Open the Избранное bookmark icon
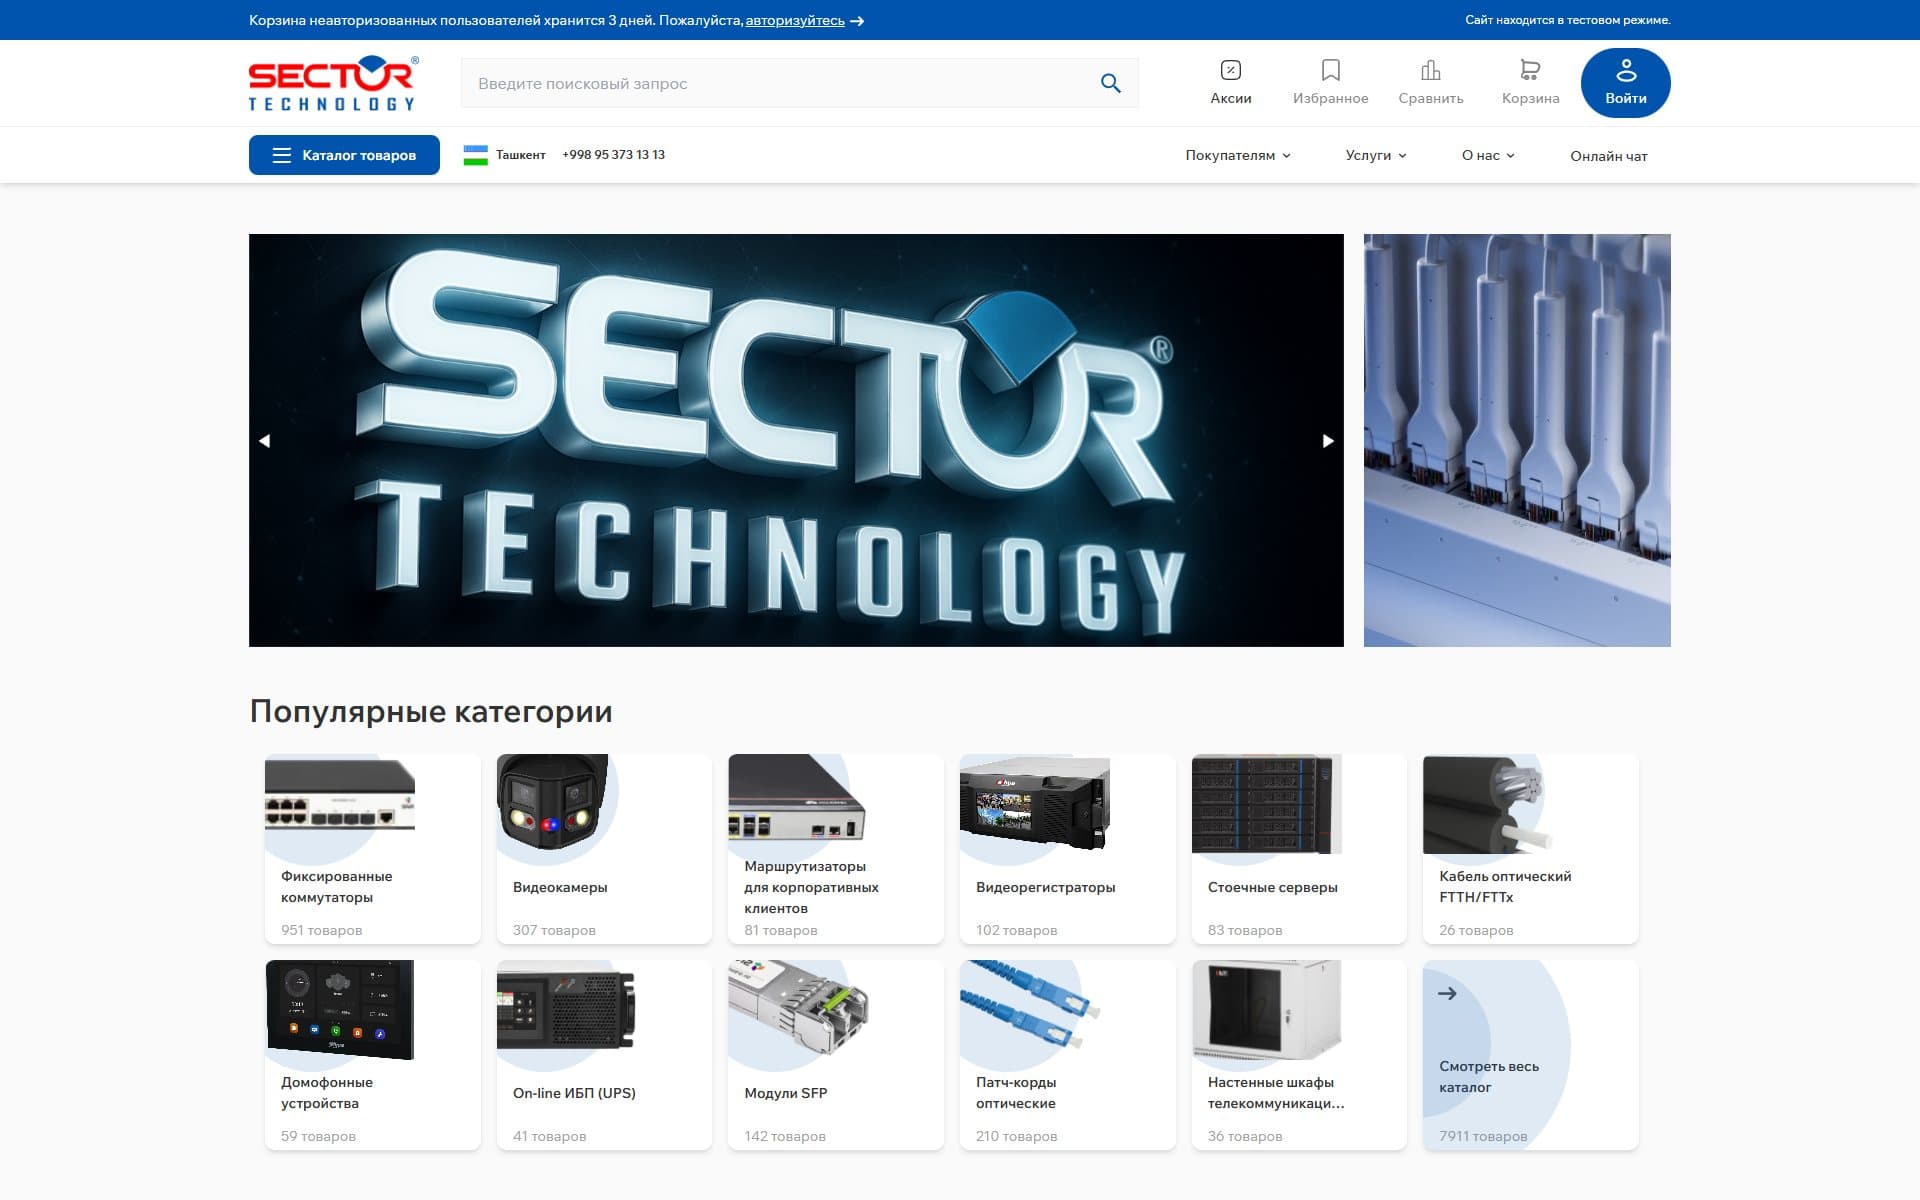 click(x=1330, y=82)
